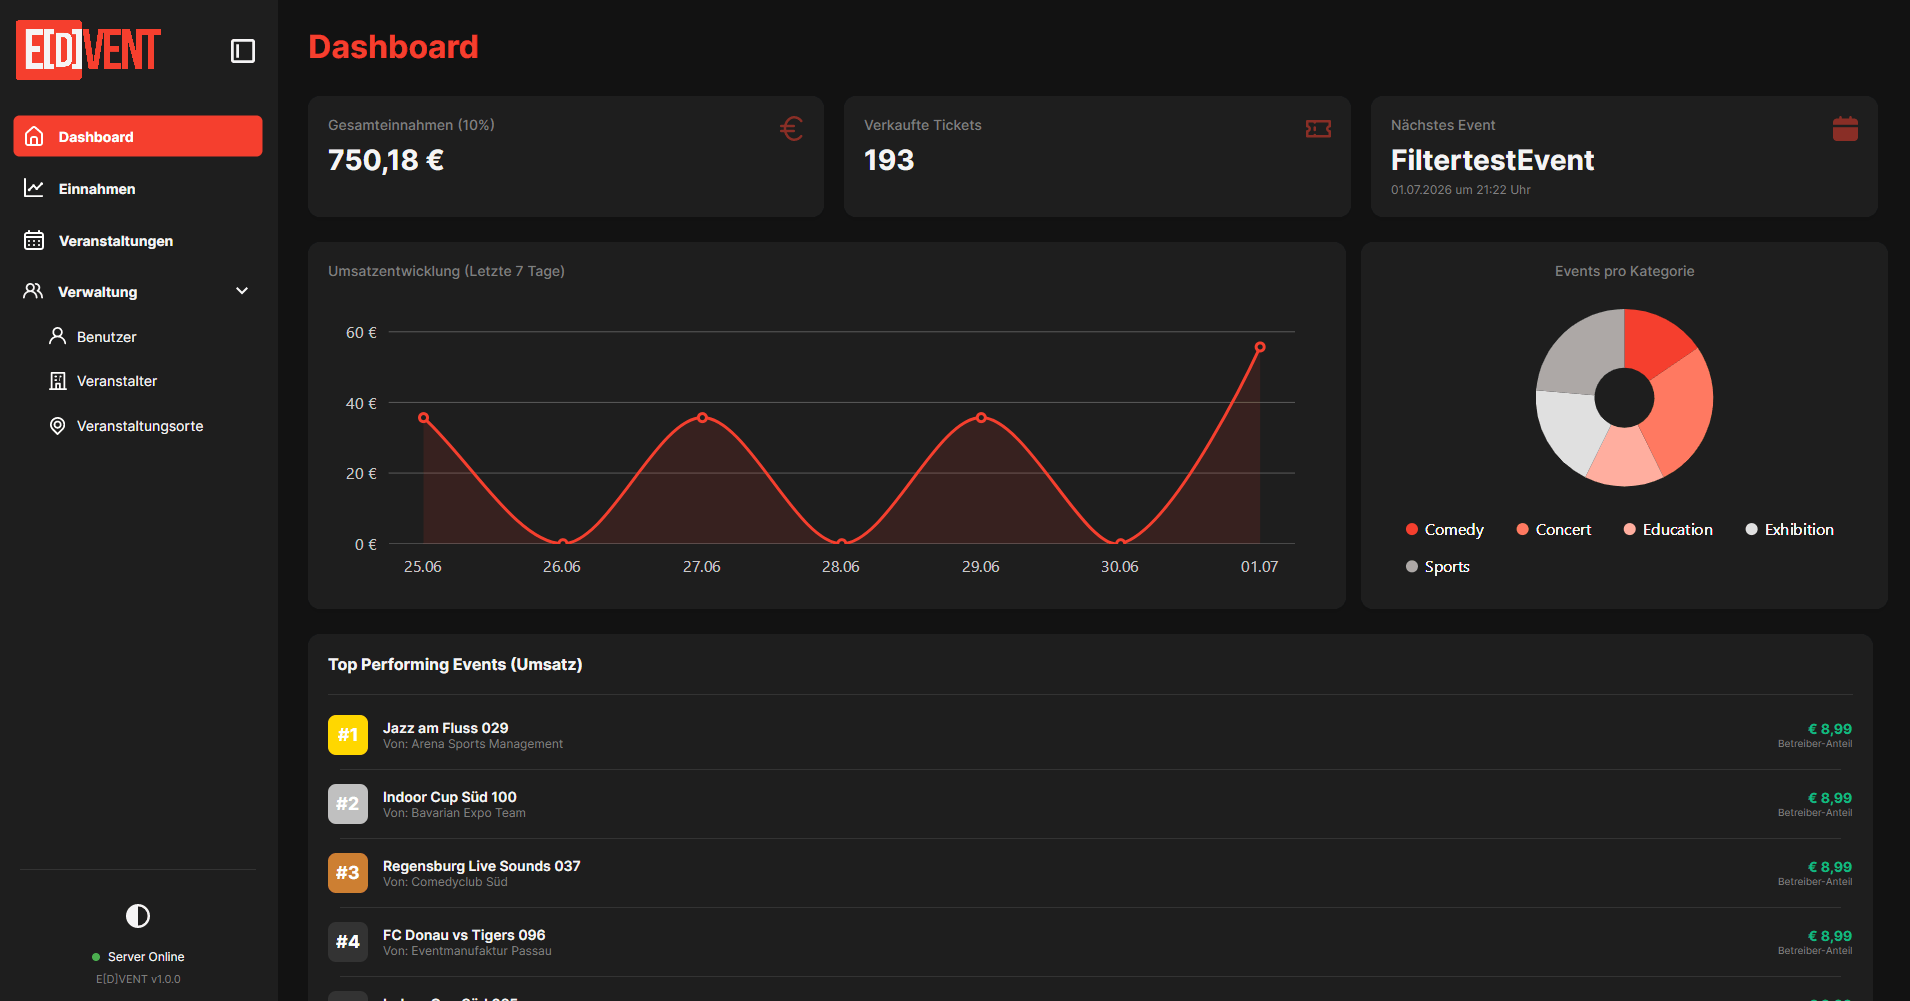Open the Einnahmen menu item
This screenshot has width=1910, height=1001.
(138, 188)
